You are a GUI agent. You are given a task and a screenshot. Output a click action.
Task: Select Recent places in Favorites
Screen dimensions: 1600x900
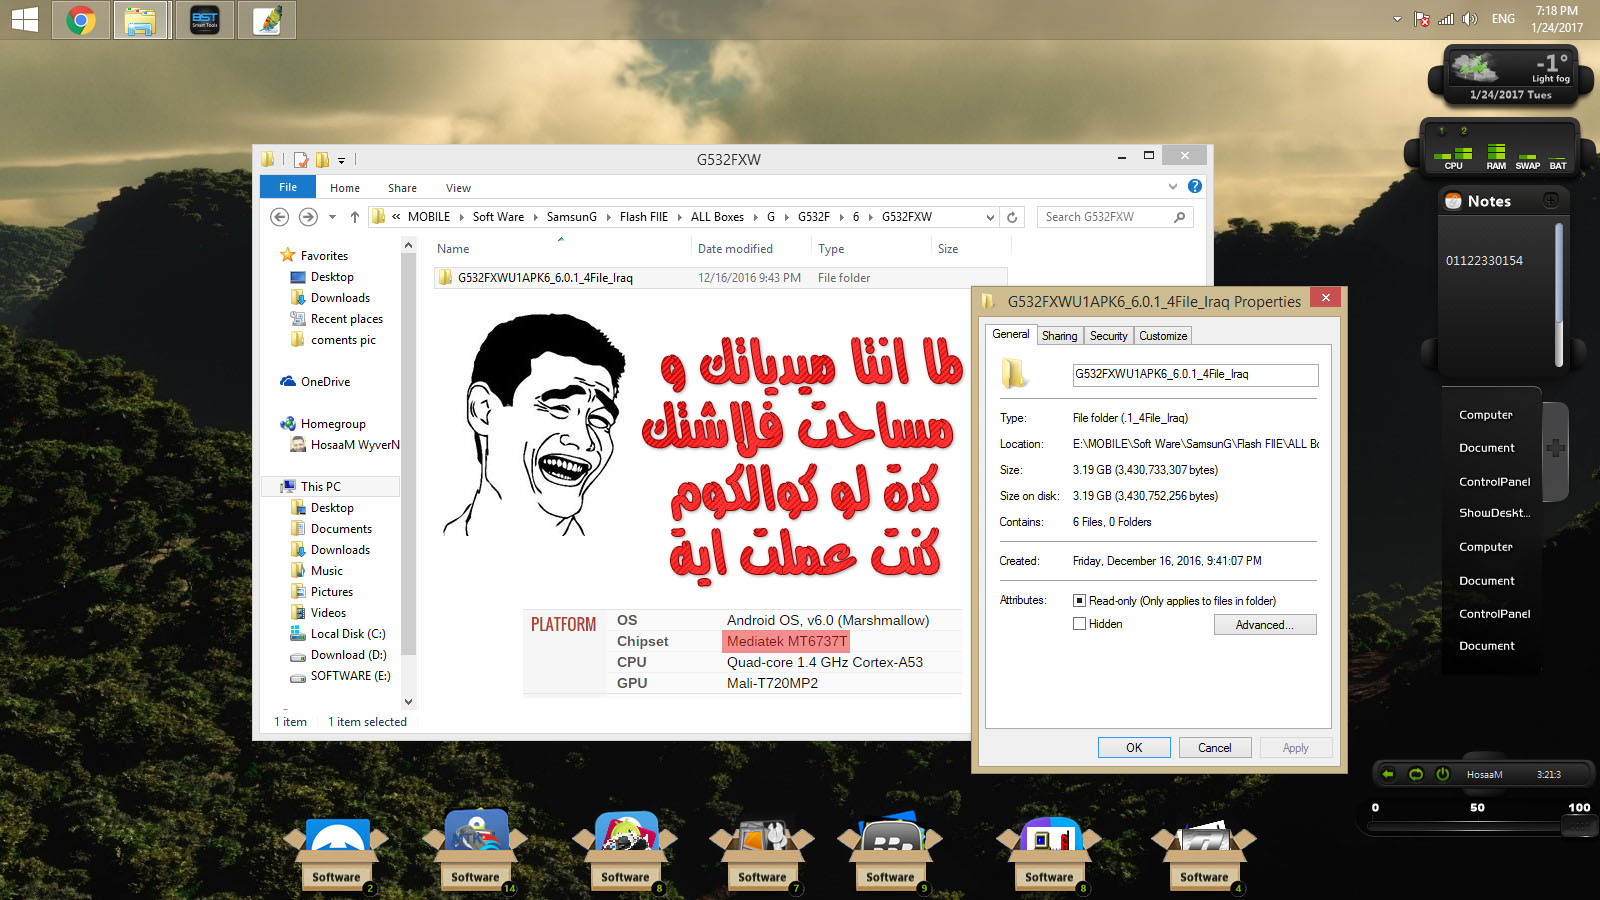pos(347,319)
